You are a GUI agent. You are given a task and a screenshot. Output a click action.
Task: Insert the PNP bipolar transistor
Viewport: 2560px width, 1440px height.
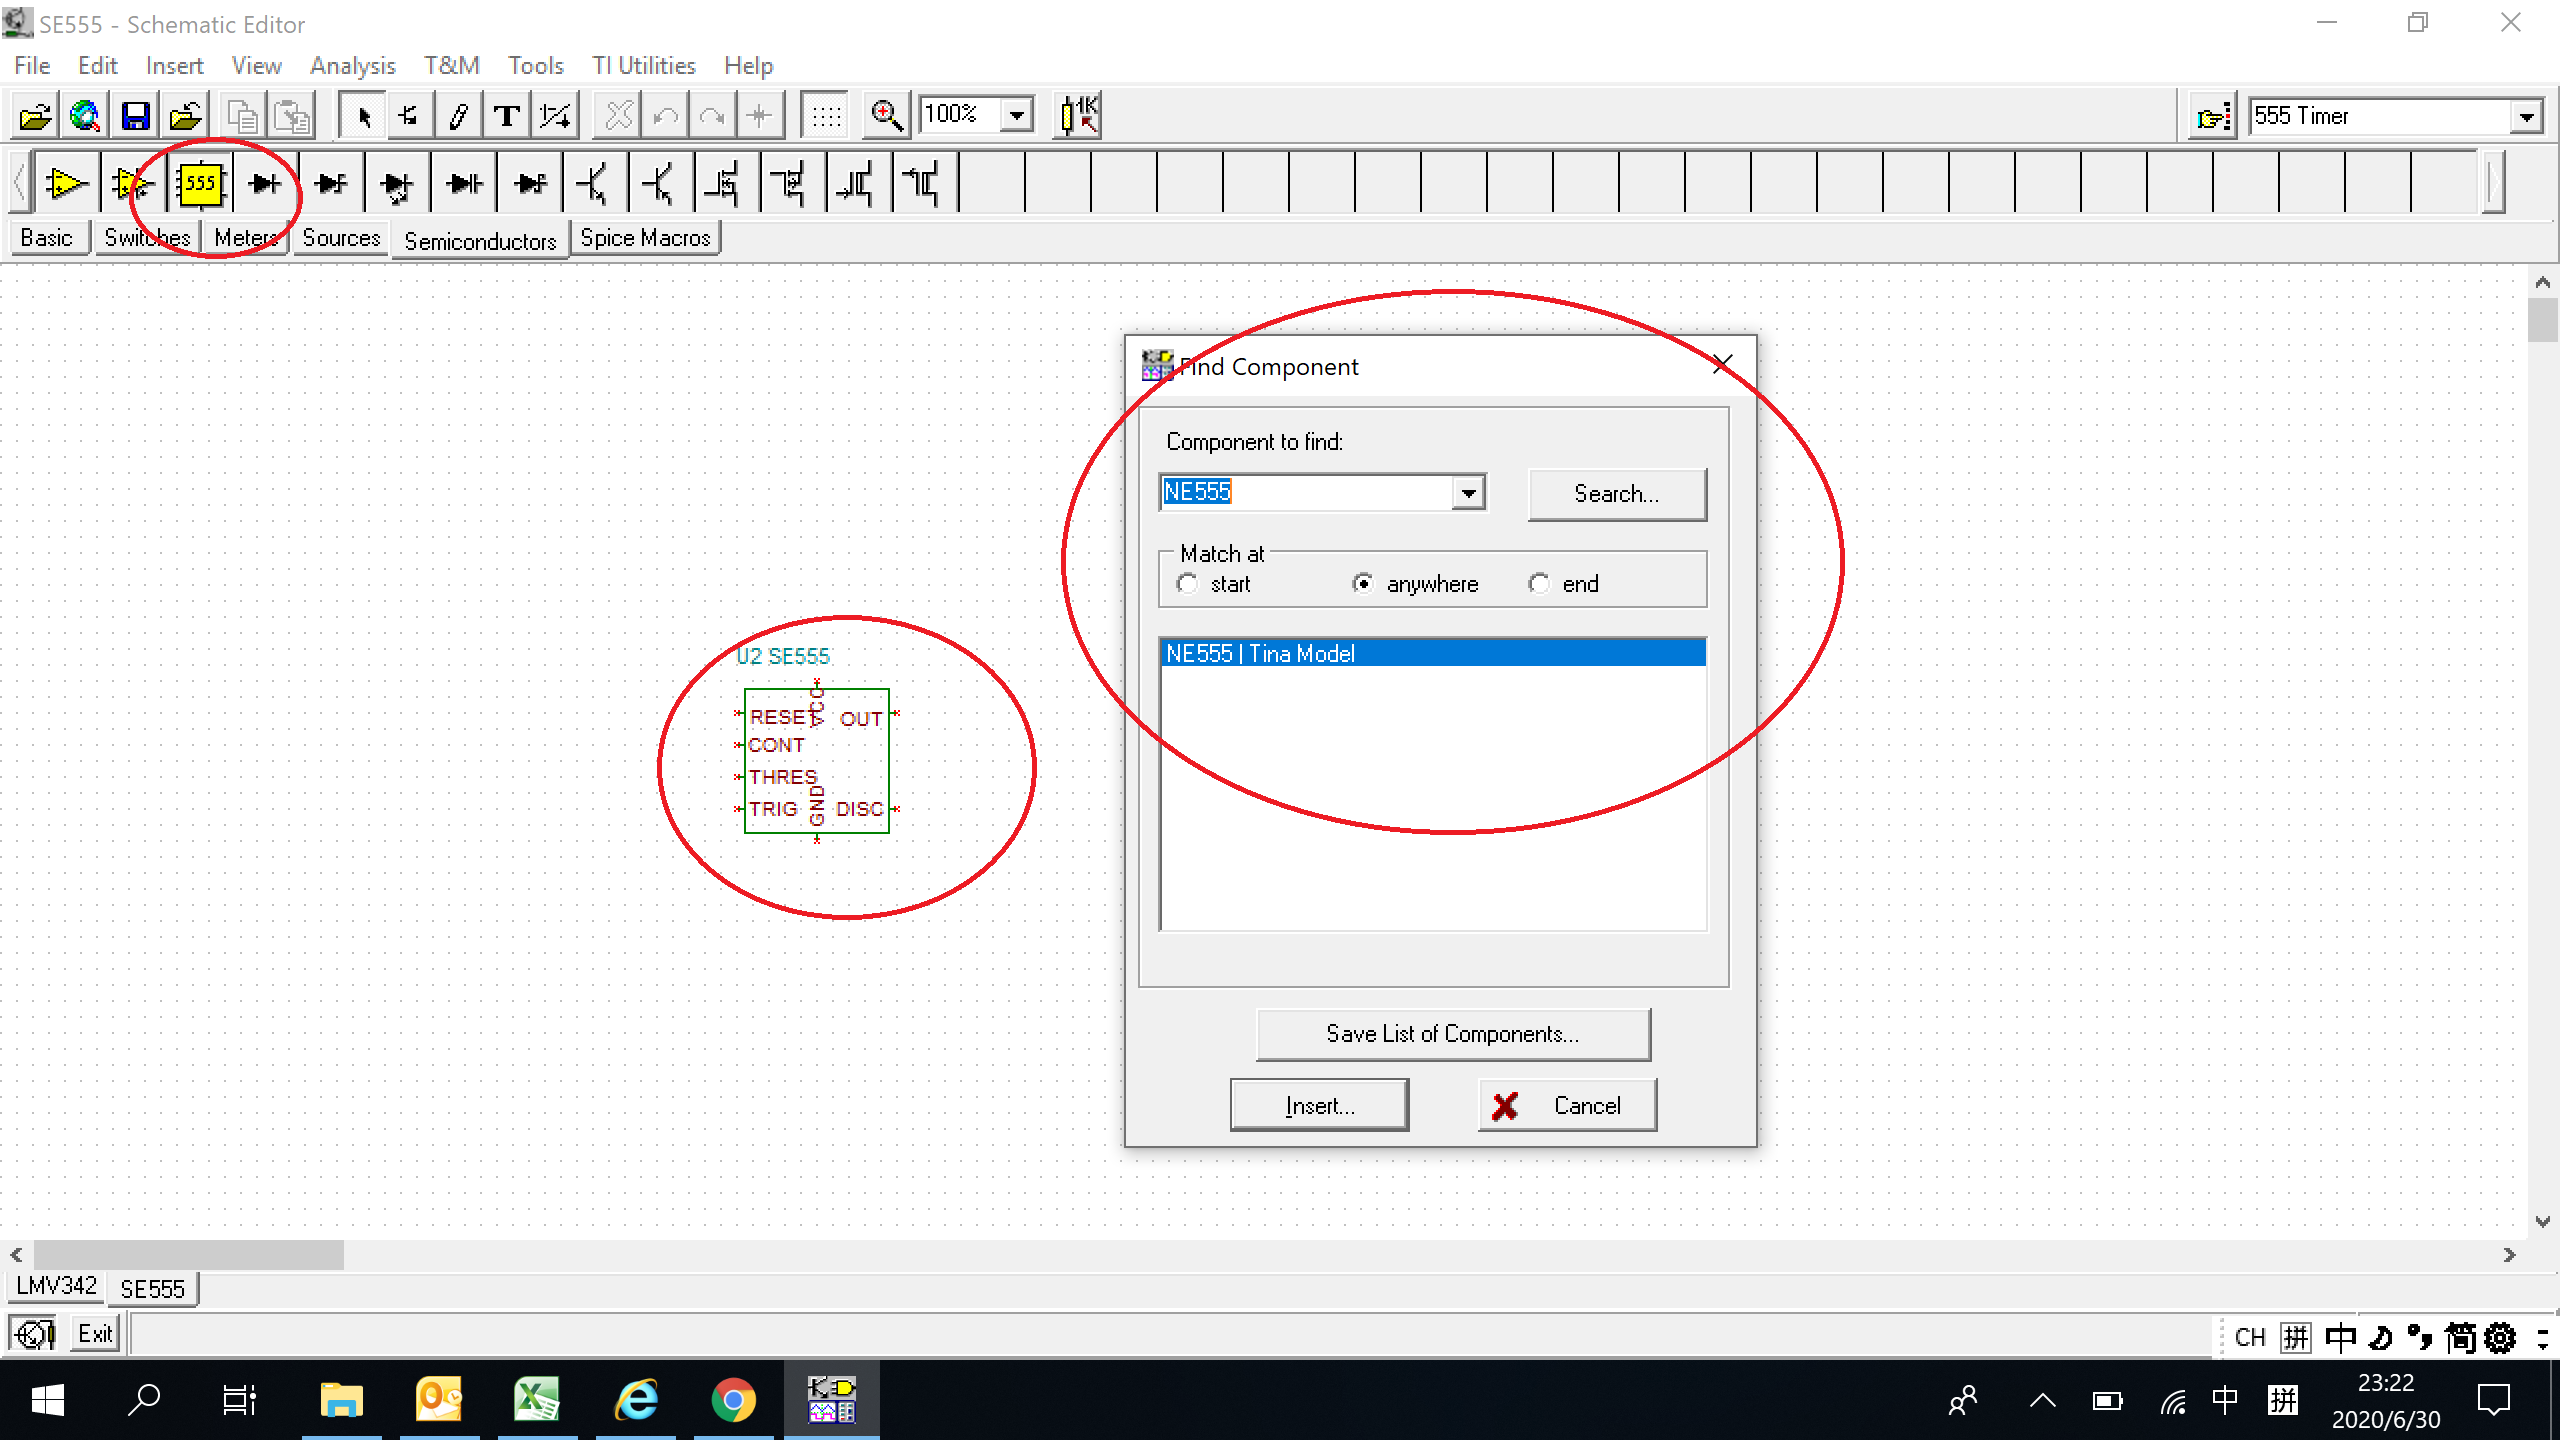coord(662,184)
